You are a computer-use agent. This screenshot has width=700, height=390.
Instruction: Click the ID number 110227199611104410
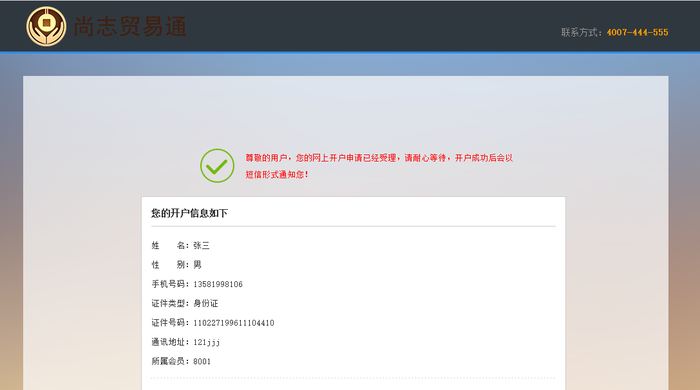(234, 323)
